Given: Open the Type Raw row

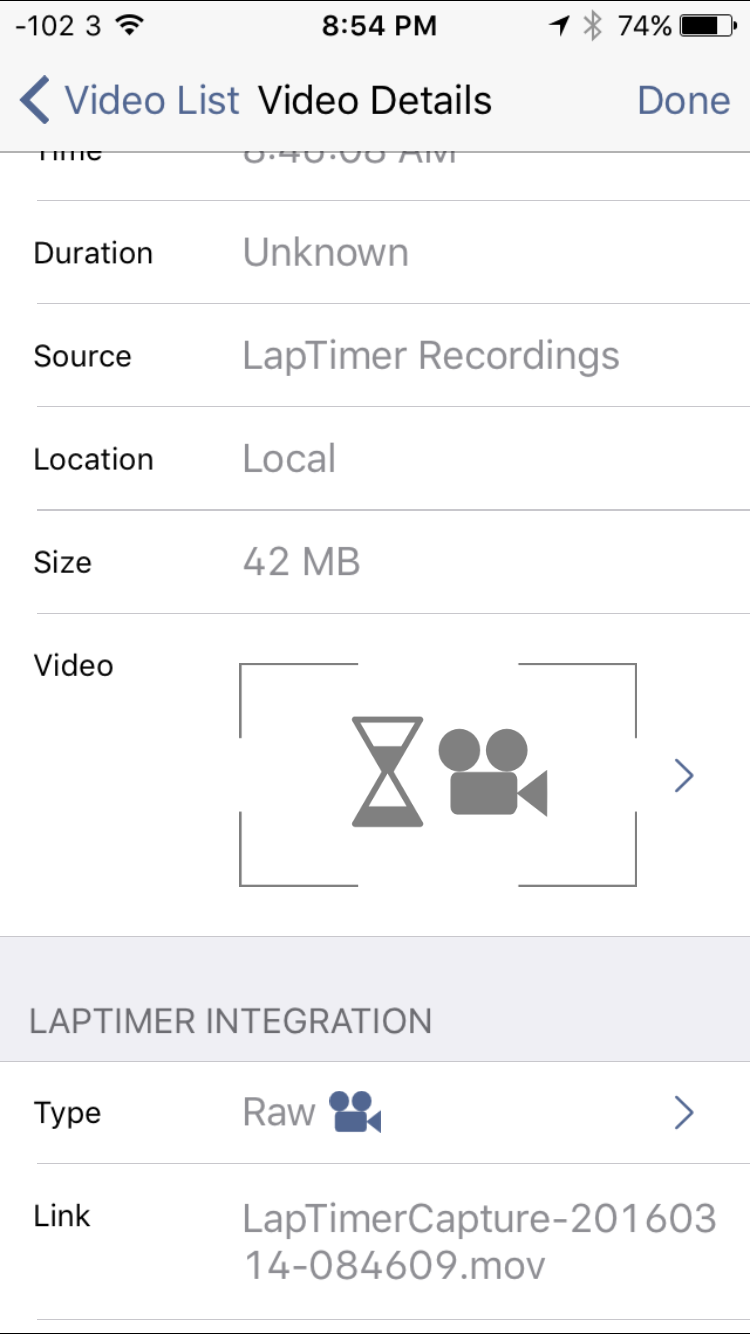Looking at the screenshot, I should click(375, 1112).
